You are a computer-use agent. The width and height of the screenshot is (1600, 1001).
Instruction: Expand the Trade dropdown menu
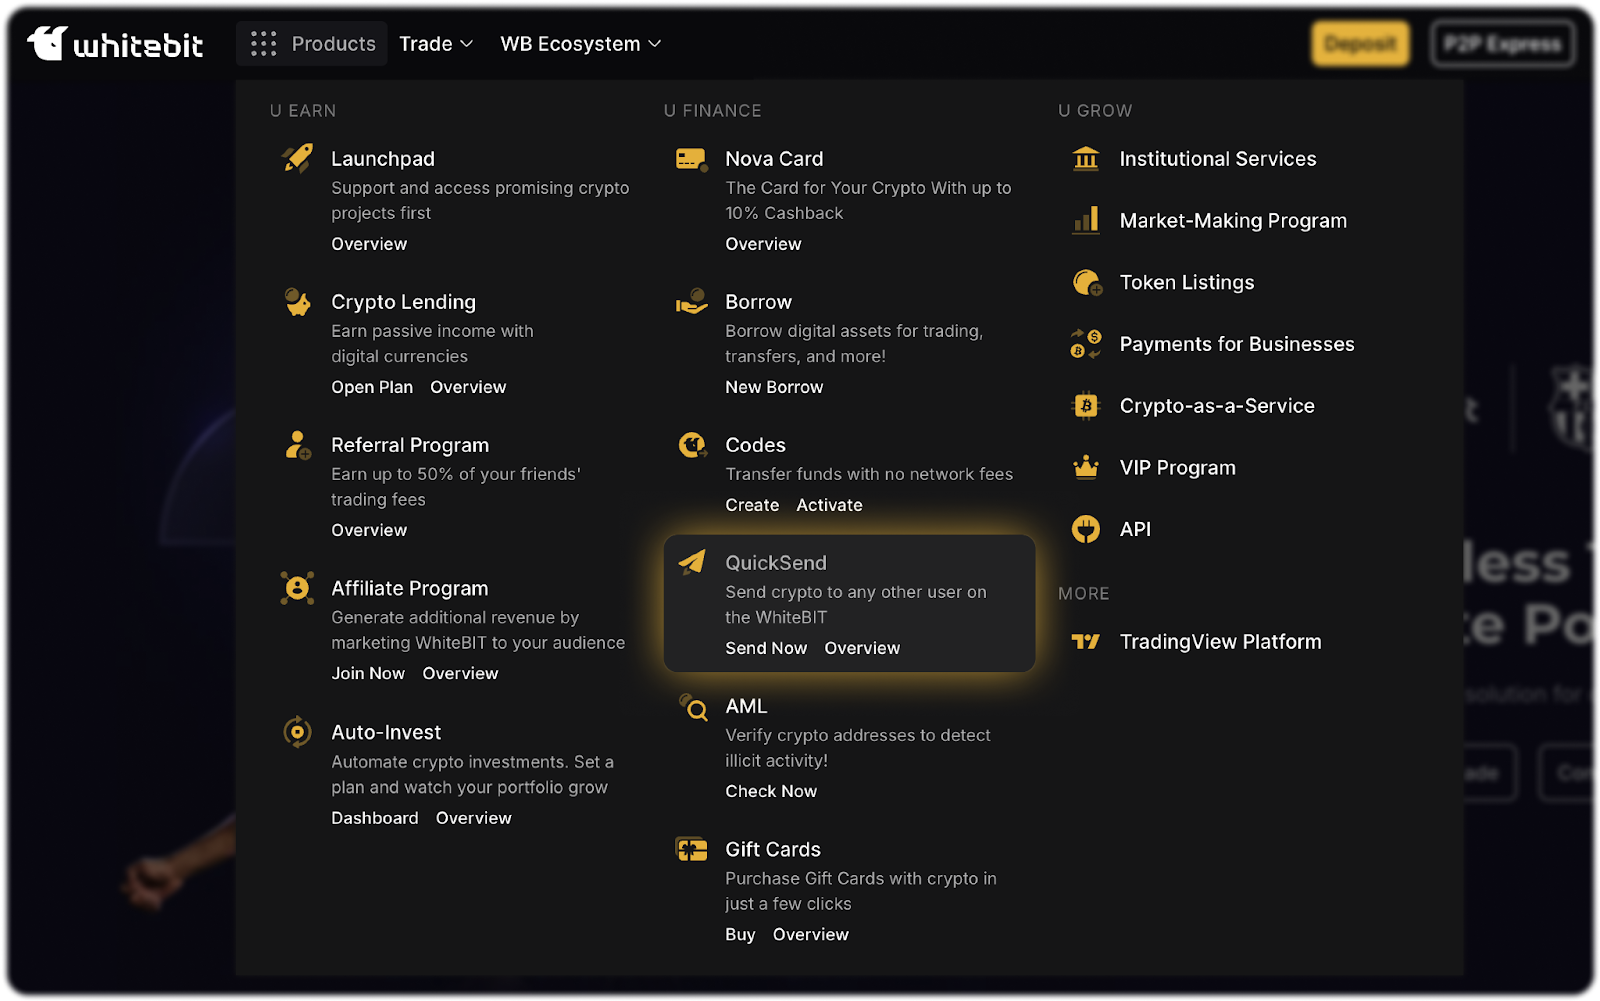[435, 44]
